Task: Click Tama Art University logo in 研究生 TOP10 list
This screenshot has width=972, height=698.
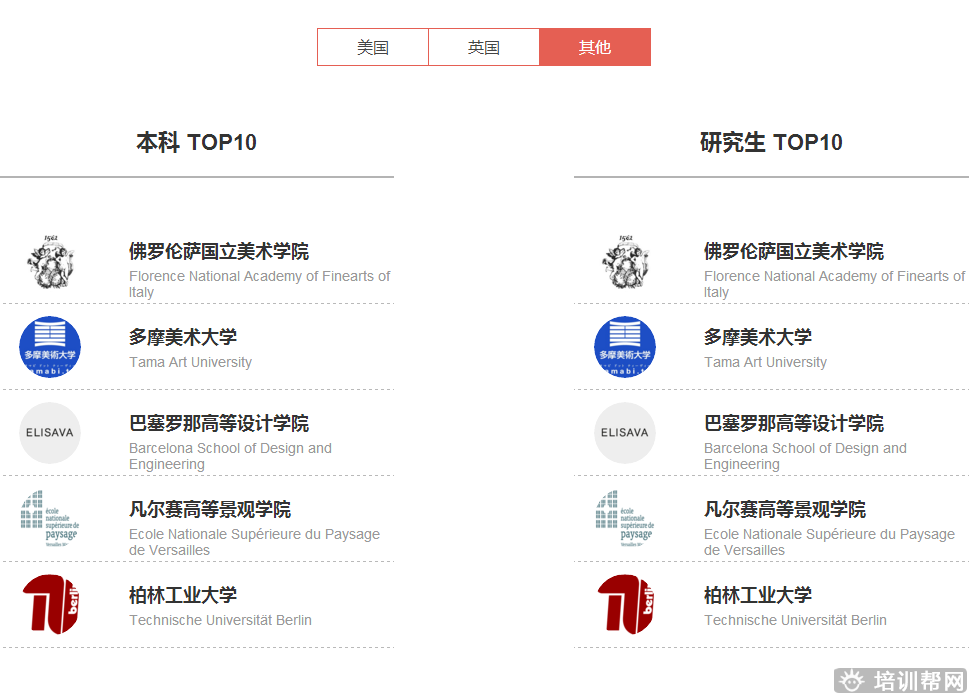Action: point(625,347)
